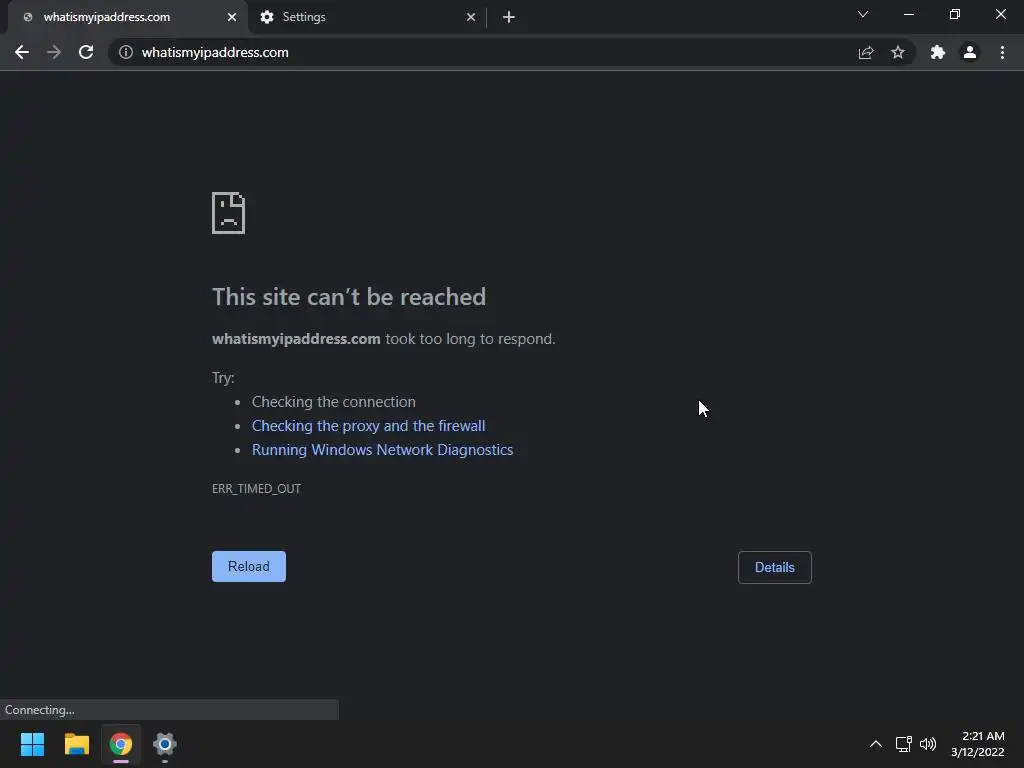Viewport: 1024px width, 768px height.
Task: Bookmark this tab with the star icon
Action: (898, 52)
